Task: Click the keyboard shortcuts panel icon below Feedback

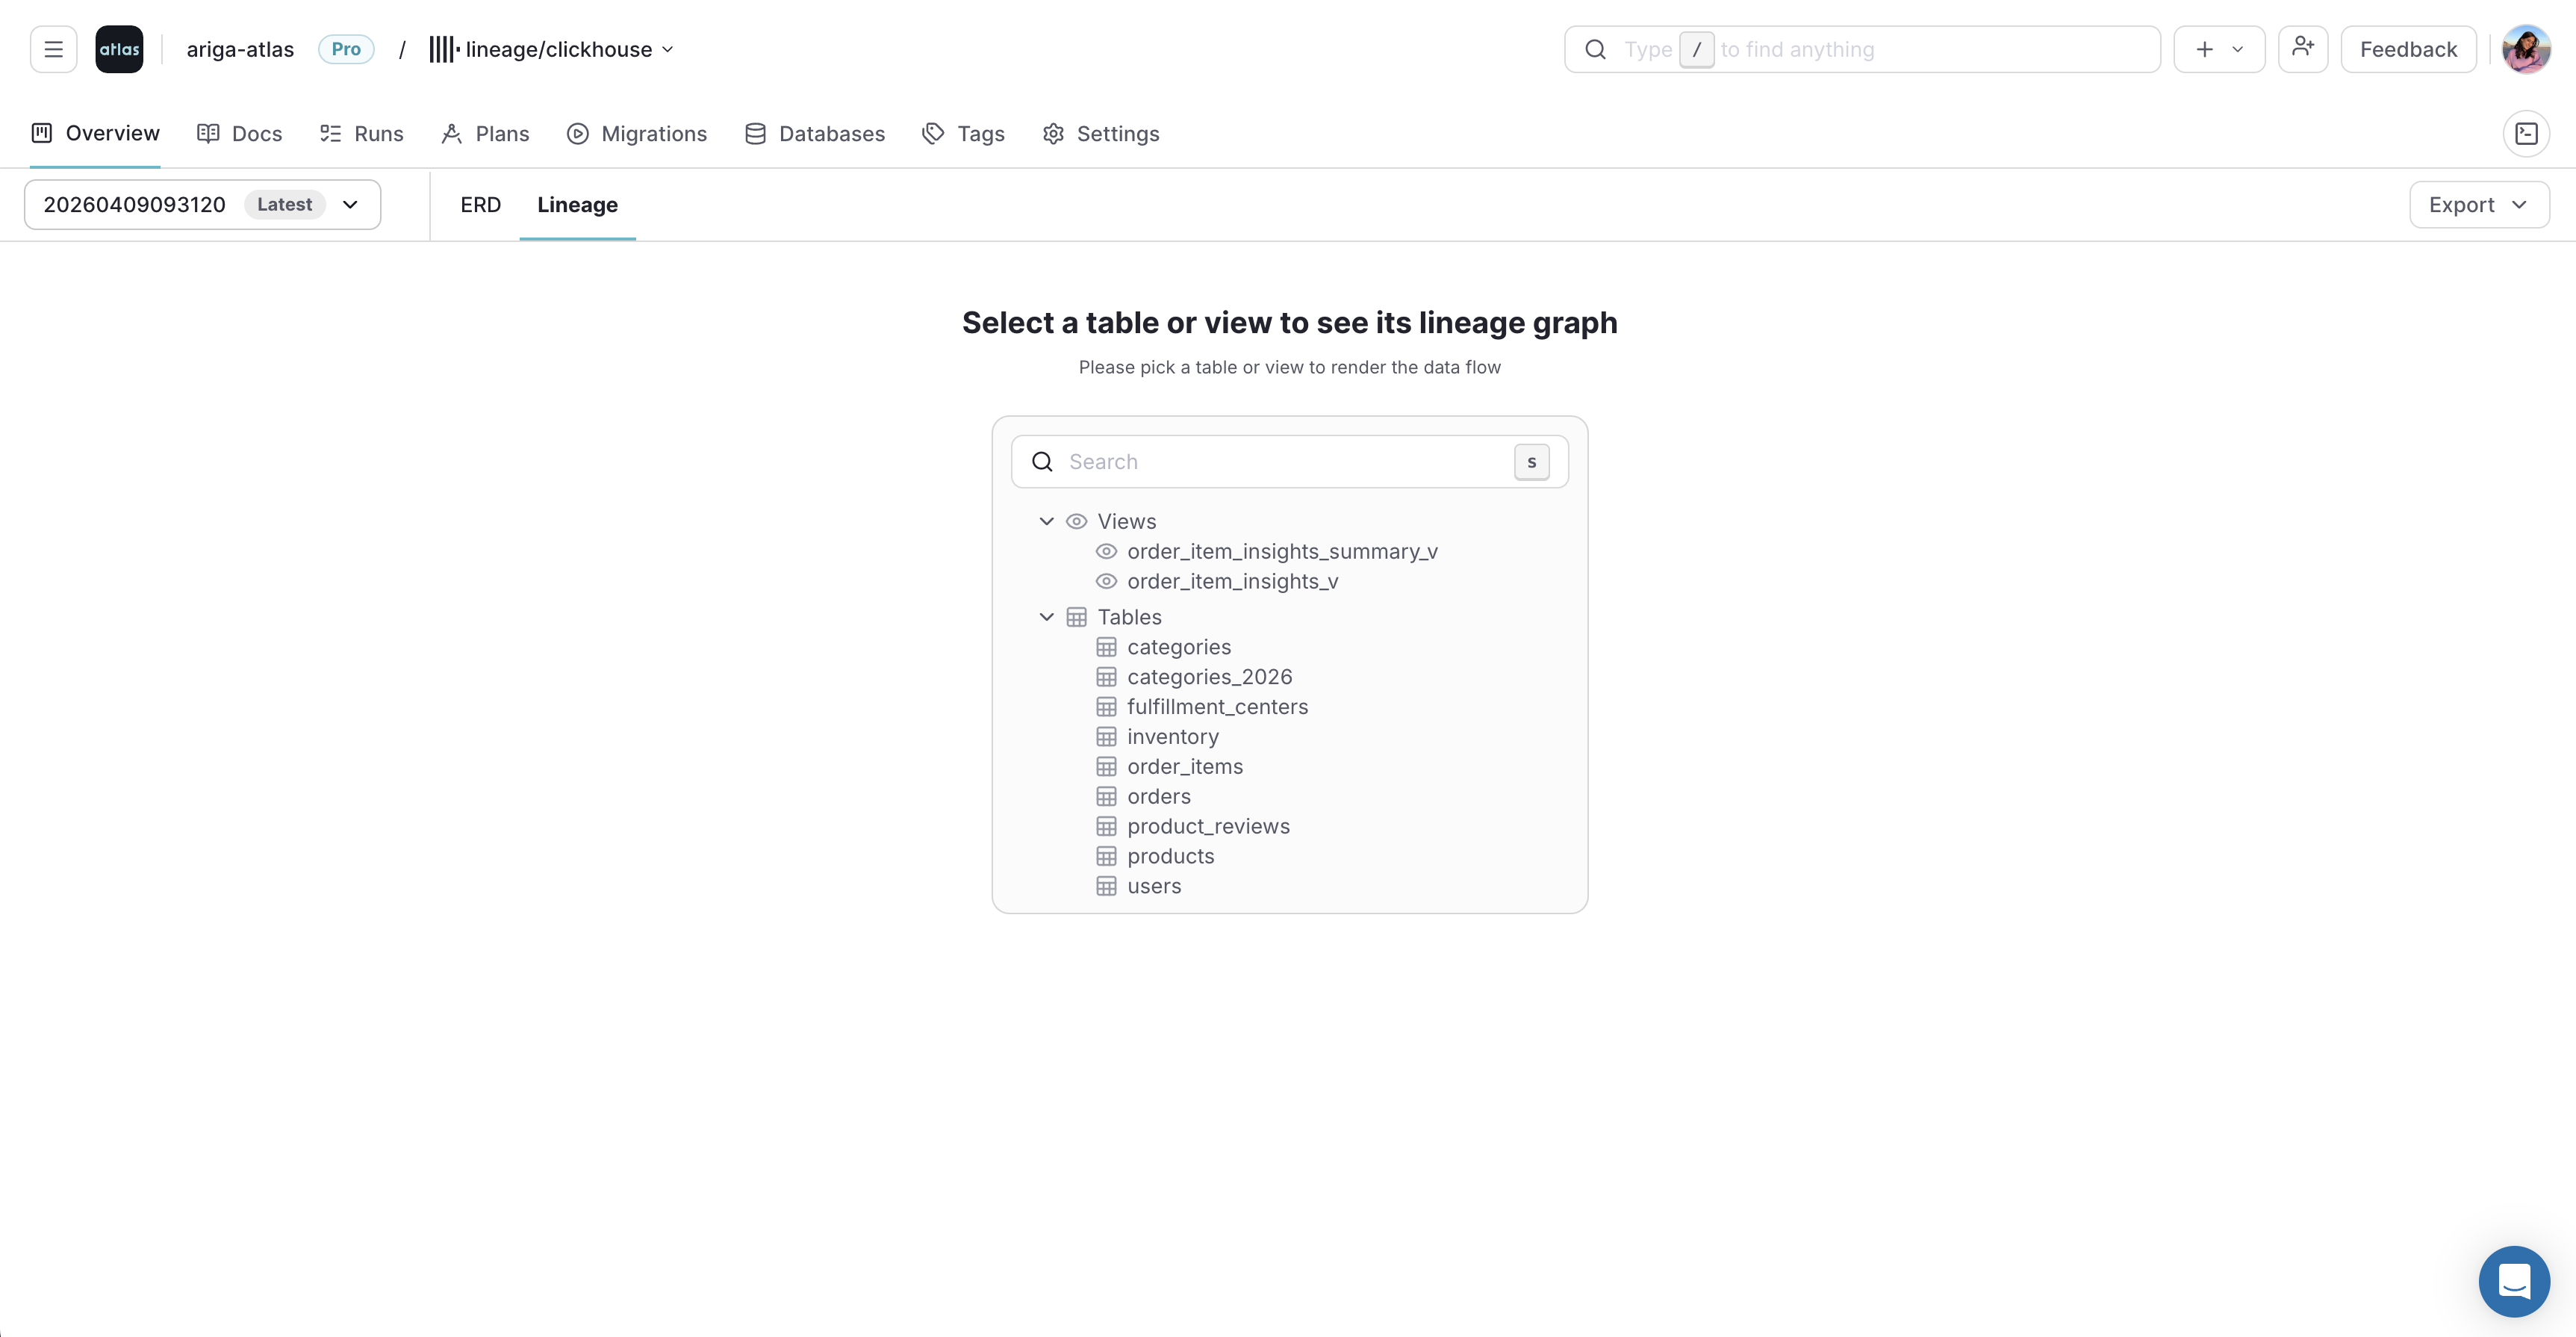Action: coord(2527,133)
